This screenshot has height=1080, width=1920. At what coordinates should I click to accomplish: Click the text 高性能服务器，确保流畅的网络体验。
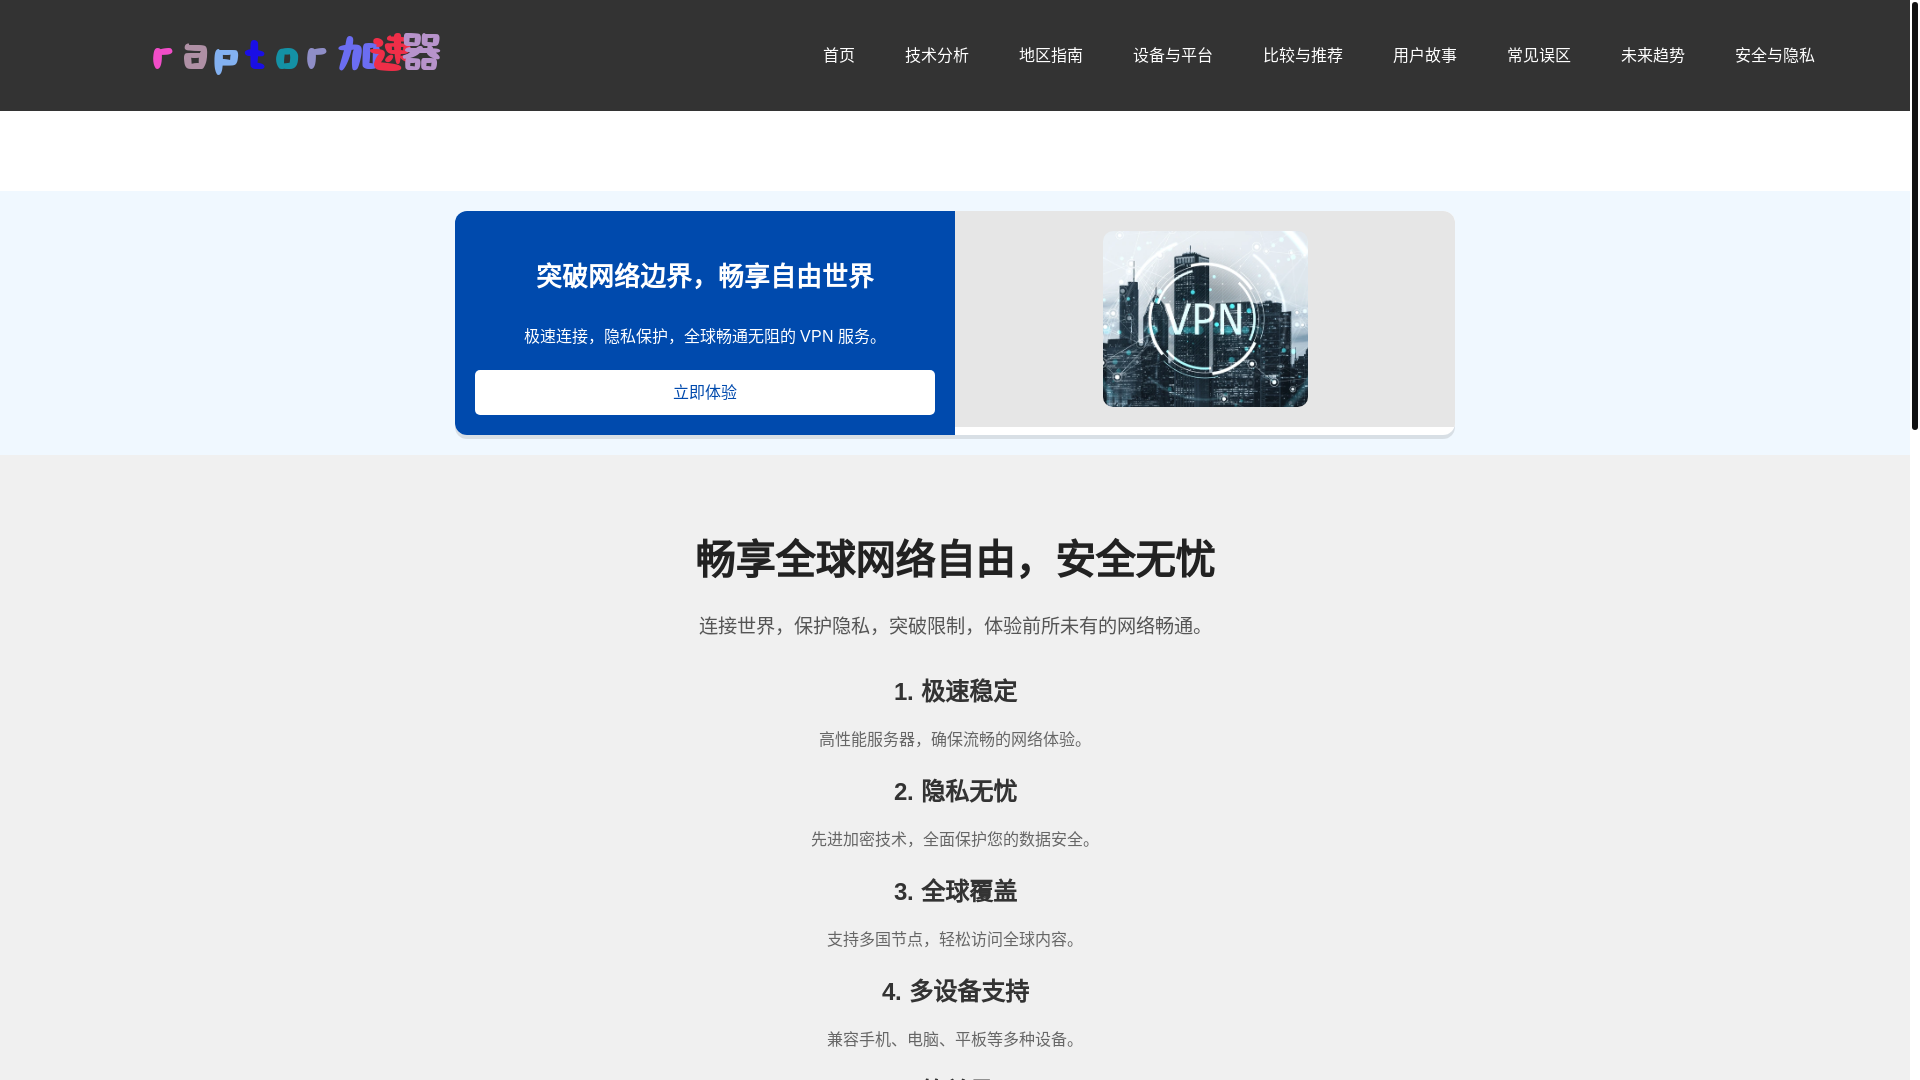click(955, 739)
